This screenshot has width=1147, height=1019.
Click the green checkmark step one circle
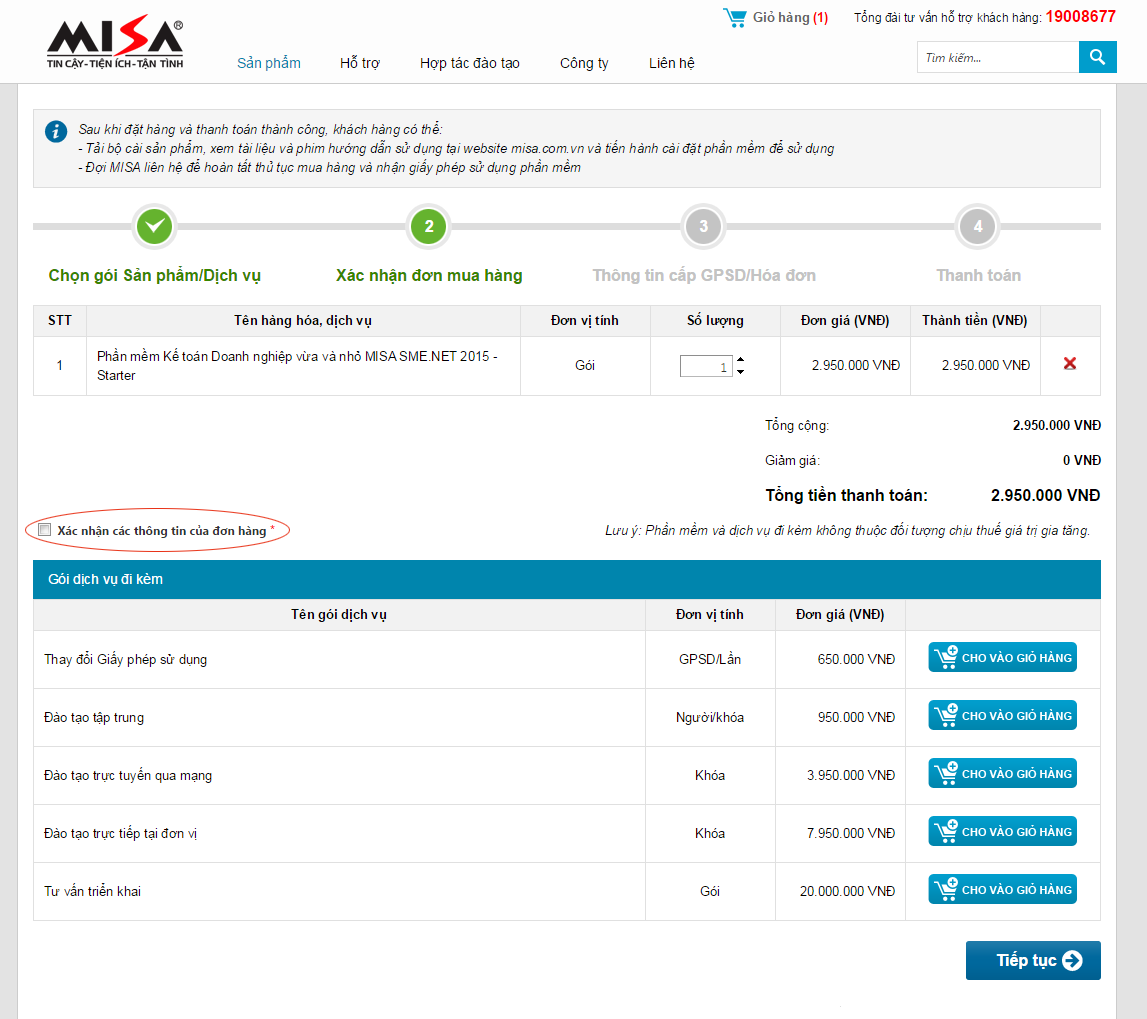[155, 226]
